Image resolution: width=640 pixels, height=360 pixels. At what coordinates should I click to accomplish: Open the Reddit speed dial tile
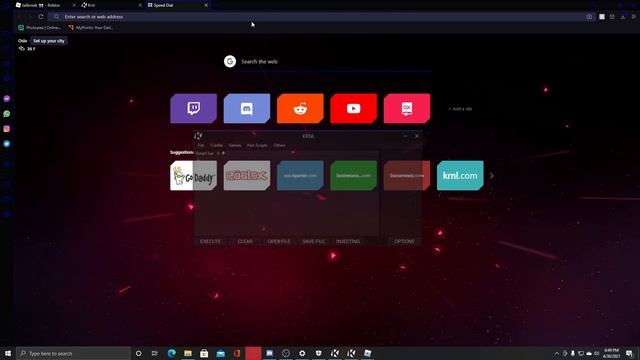point(300,108)
